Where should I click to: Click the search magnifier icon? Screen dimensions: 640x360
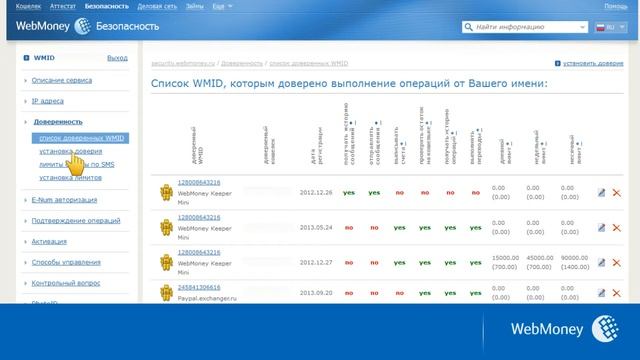(469, 27)
